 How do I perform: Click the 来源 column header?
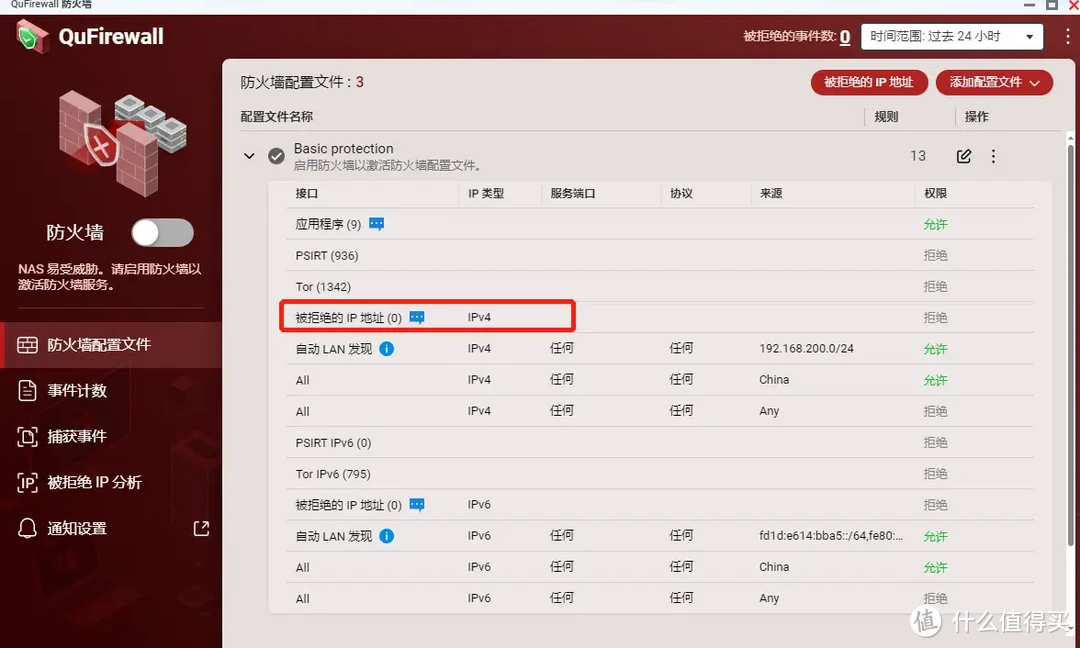click(x=771, y=194)
